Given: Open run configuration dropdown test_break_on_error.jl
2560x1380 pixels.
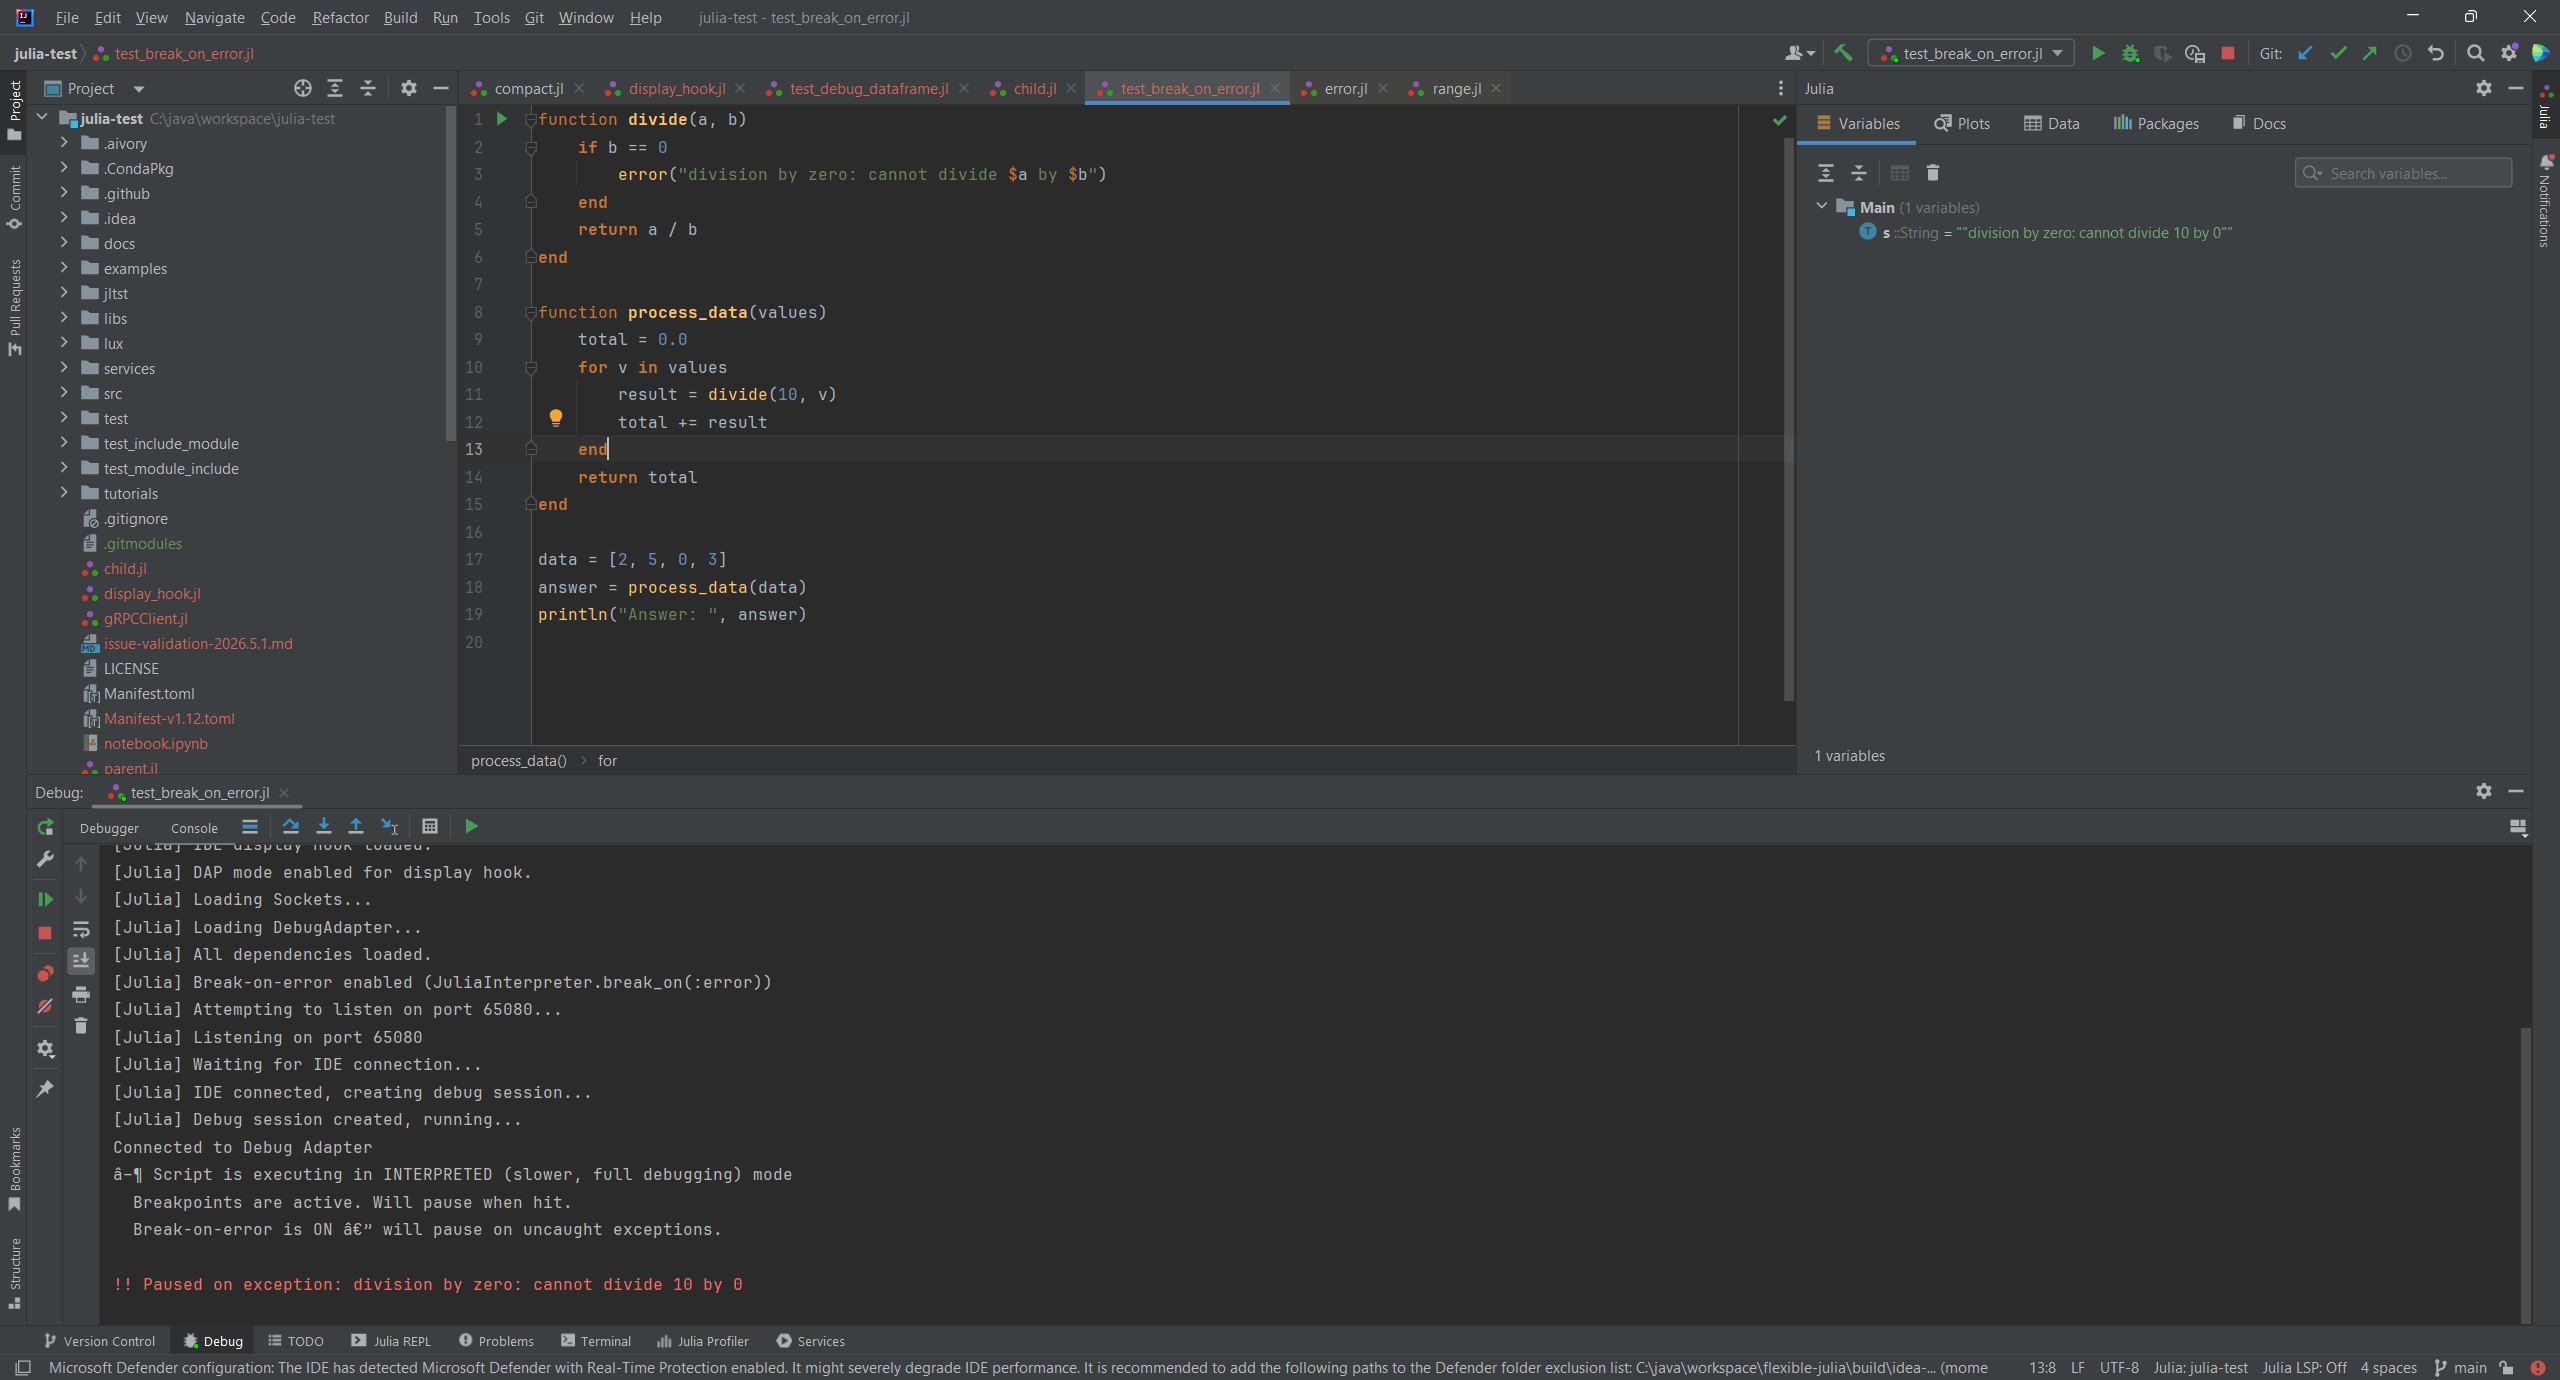Looking at the screenshot, I should point(1971,54).
